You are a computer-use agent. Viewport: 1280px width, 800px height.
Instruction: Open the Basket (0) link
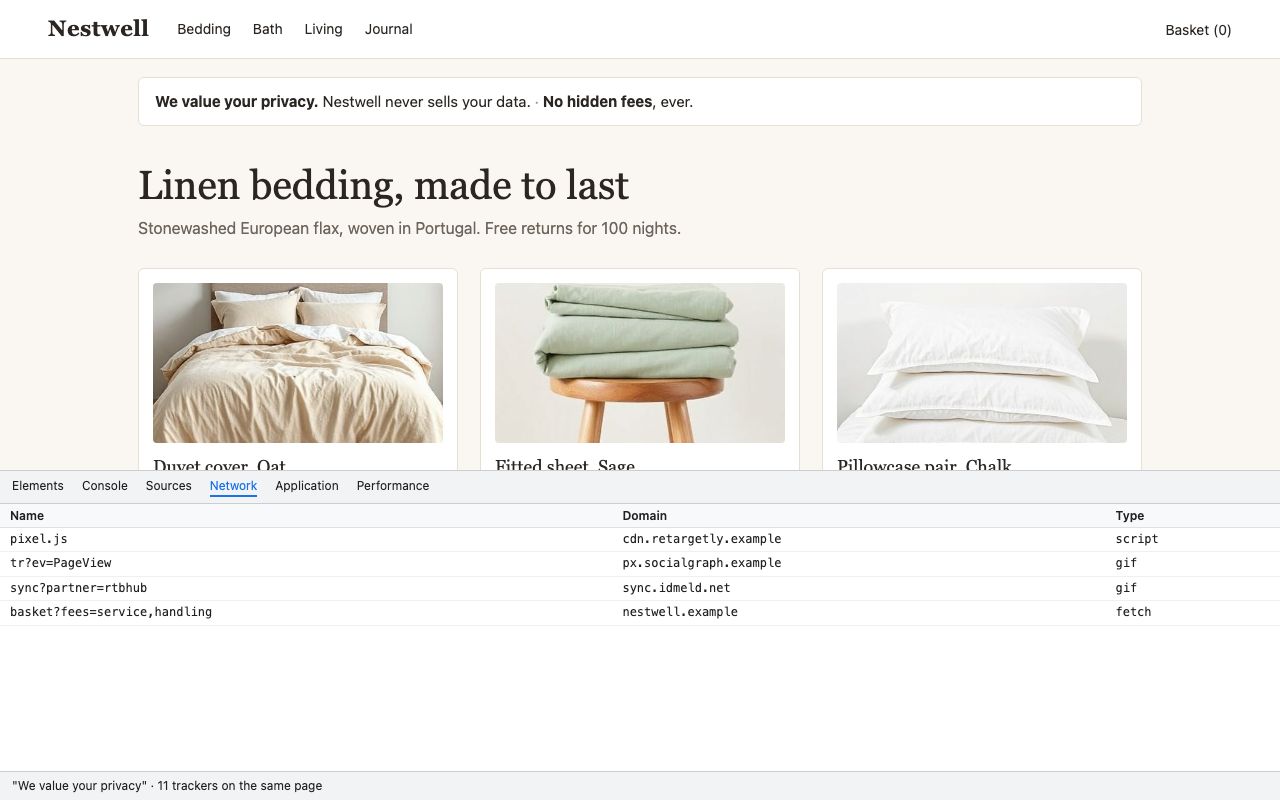pos(1198,30)
